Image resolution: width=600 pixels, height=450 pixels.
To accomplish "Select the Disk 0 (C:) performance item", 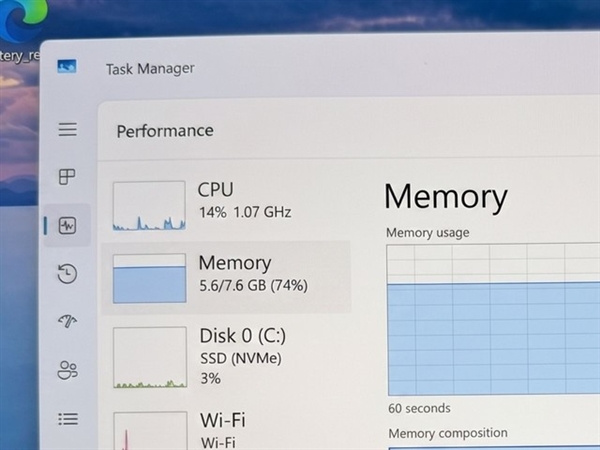I will 226,358.
